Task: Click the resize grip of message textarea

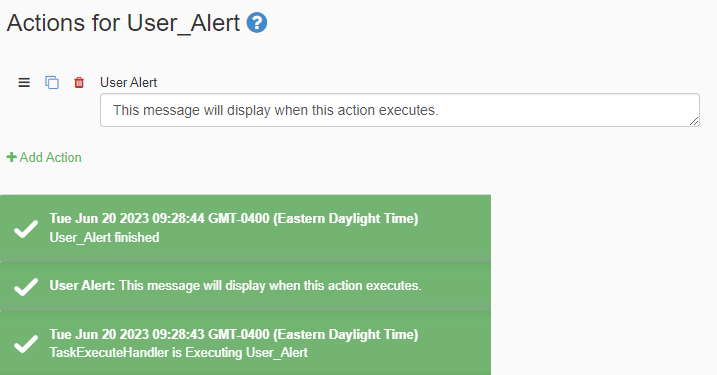Action: pyautogui.click(x=694, y=121)
